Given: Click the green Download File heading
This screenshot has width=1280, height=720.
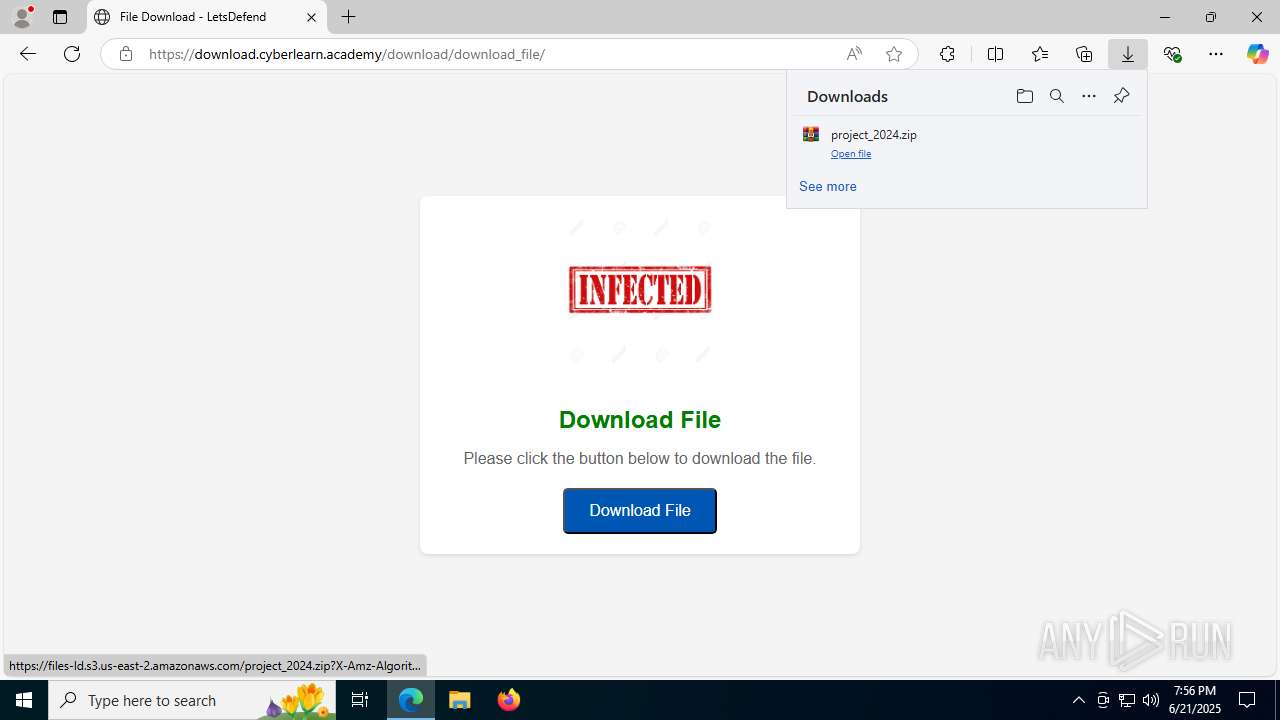Looking at the screenshot, I should click(640, 419).
